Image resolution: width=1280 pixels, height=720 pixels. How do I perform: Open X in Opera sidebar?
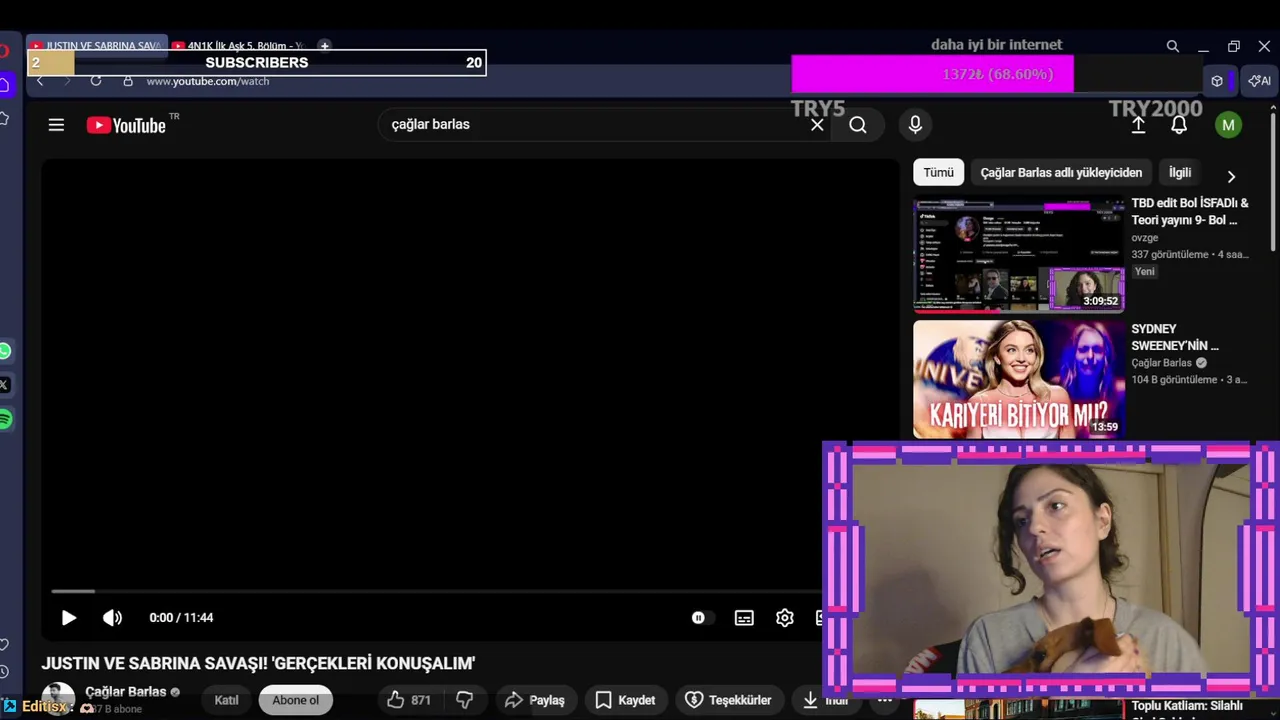click(5, 384)
